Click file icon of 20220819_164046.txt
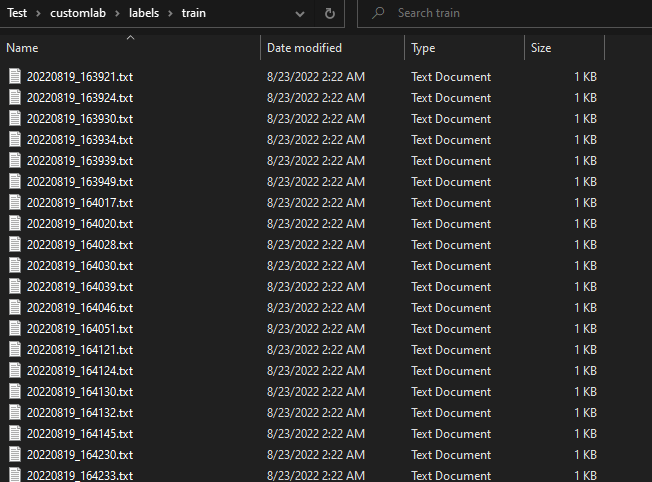Screen dimensions: 652x482 (15, 307)
